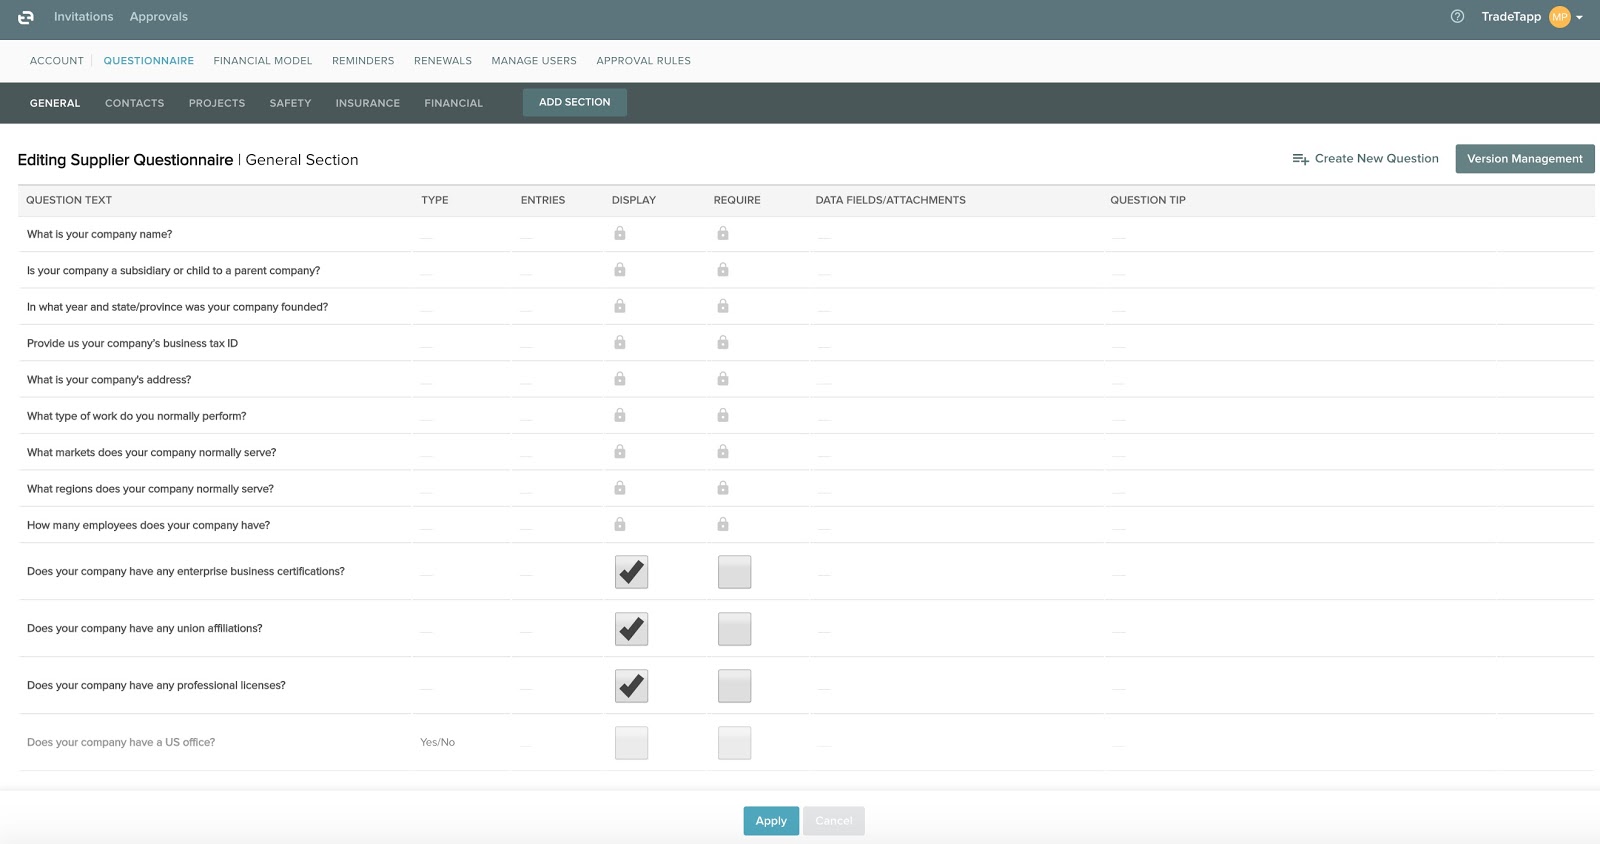Open the help question mark icon
The height and width of the screenshot is (844, 1600).
pyautogui.click(x=1457, y=17)
